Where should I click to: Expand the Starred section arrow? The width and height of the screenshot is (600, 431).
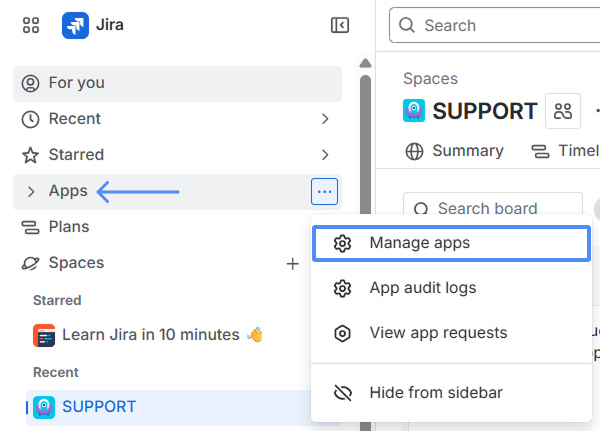[325, 155]
